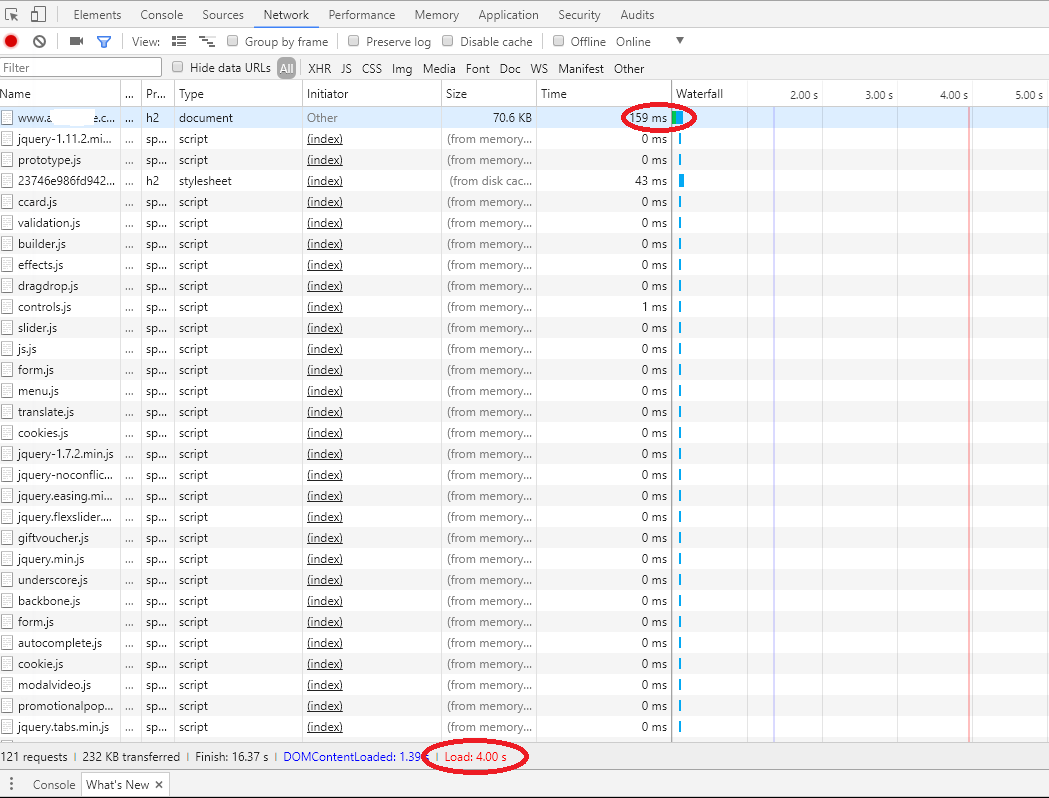Screen dimensions: 1049x798
Task: Clear the network log
Action: click(39, 41)
